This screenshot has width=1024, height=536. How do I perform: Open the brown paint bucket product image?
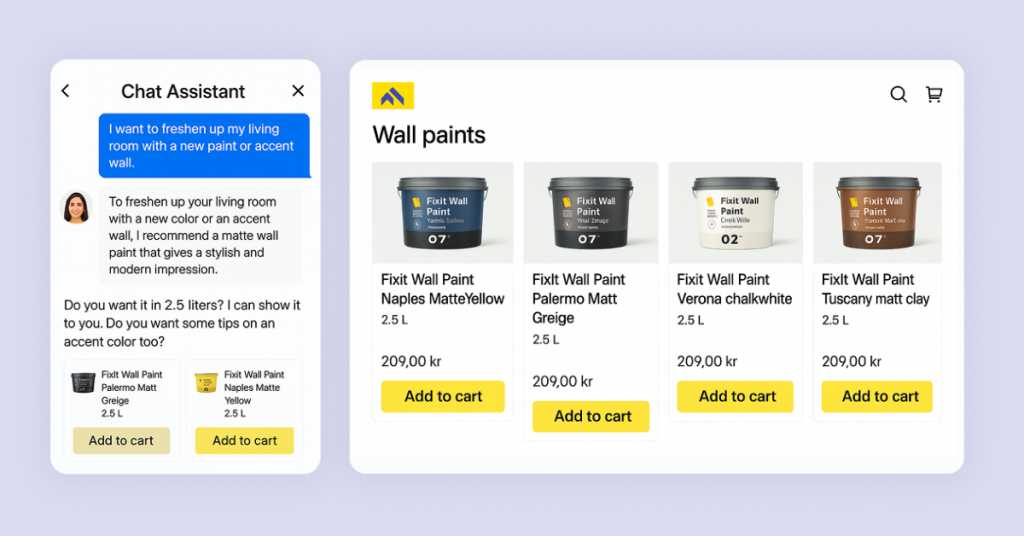(877, 213)
